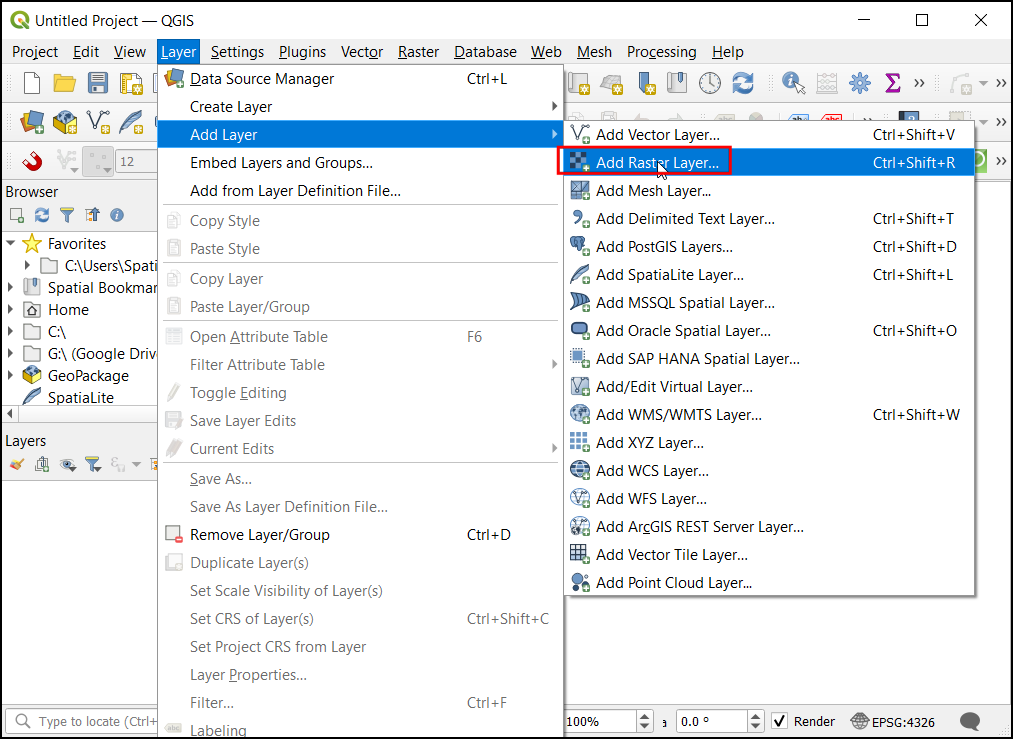Collapse the Favorites tree node
Viewport: 1013px width, 739px height.
(x=11, y=244)
